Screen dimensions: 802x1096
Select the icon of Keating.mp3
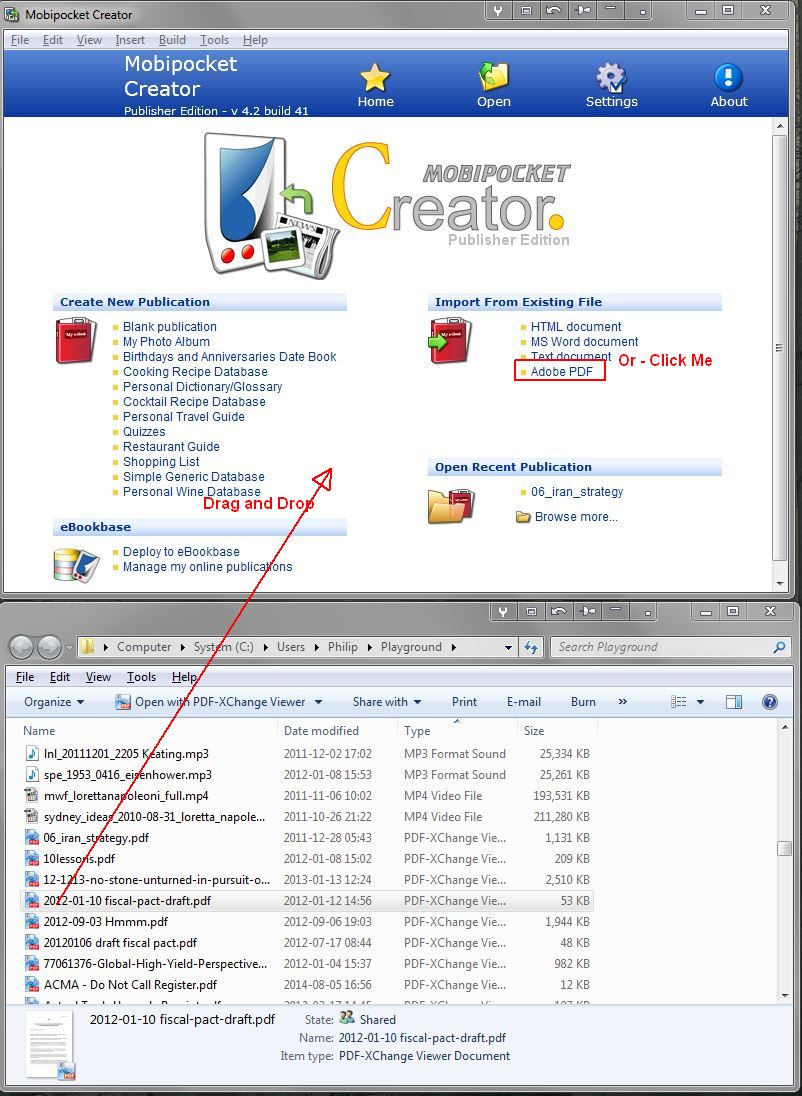(31, 754)
